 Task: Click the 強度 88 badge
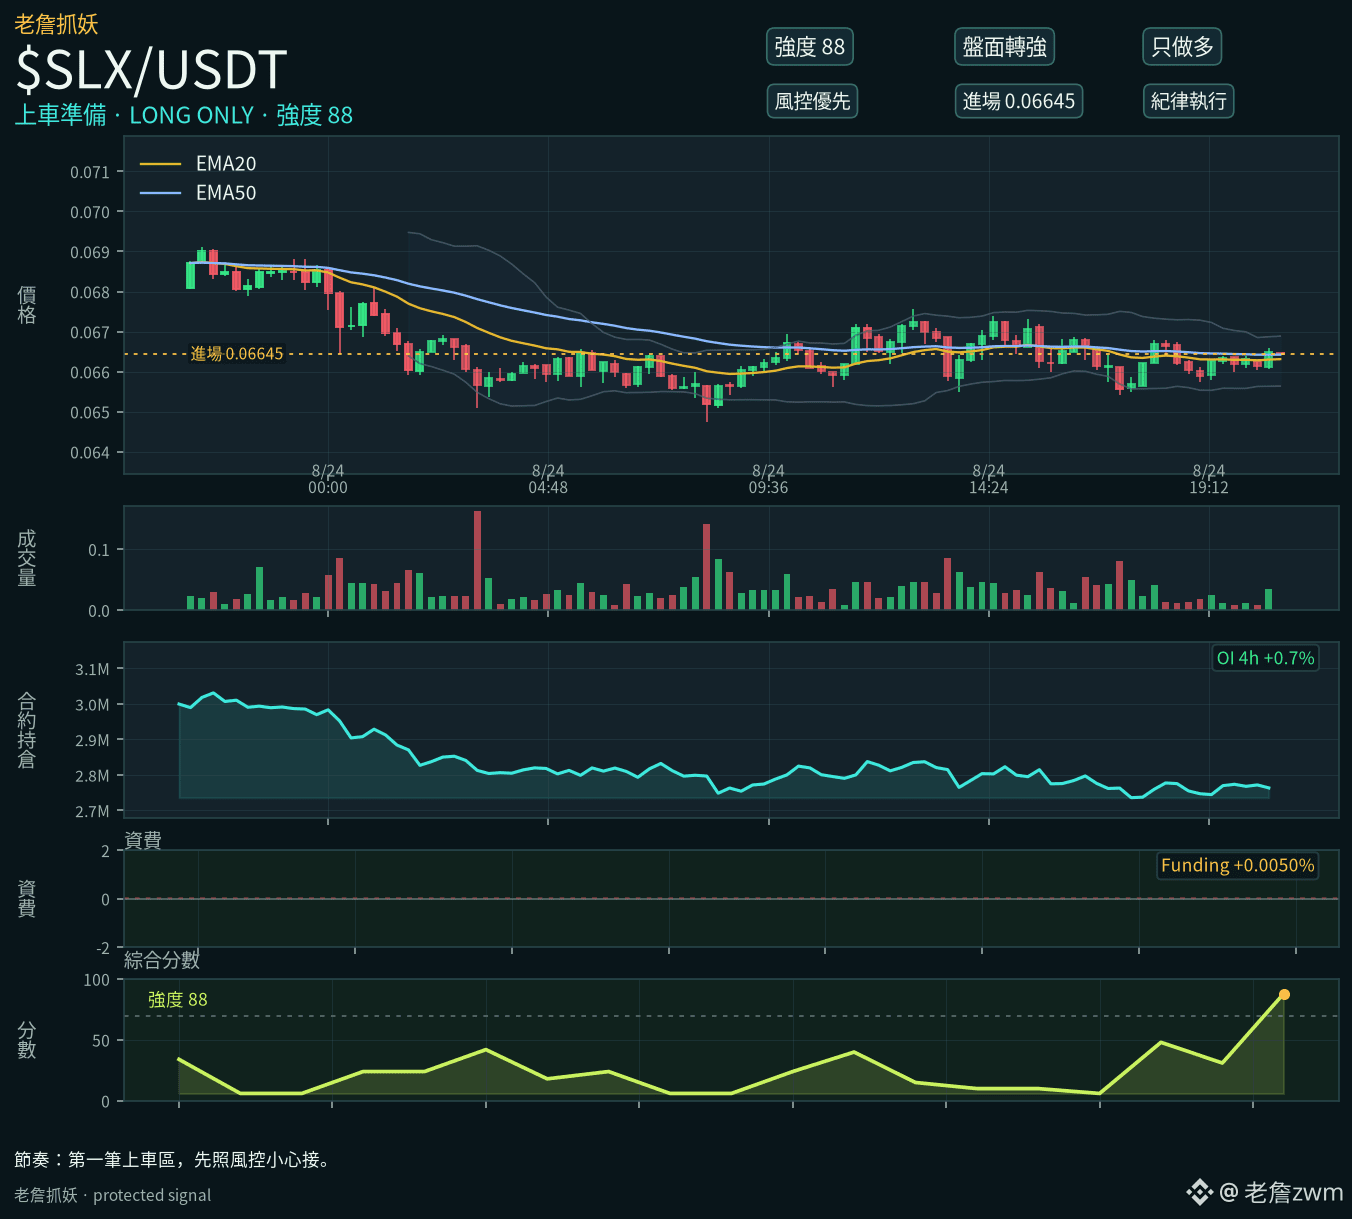(x=809, y=47)
